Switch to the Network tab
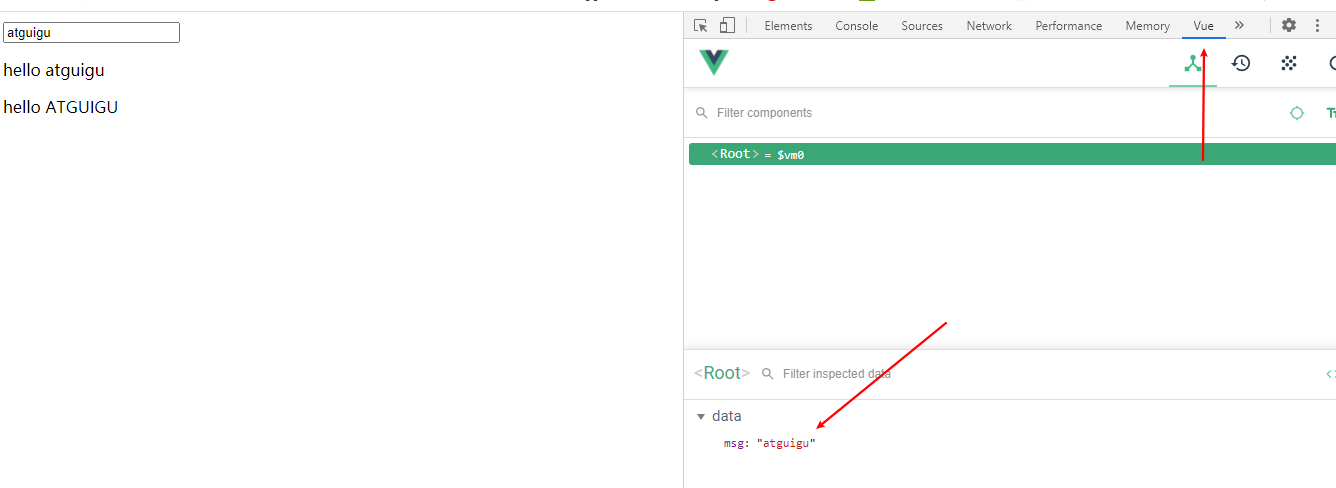Image resolution: width=1336 pixels, height=488 pixels. [x=989, y=26]
